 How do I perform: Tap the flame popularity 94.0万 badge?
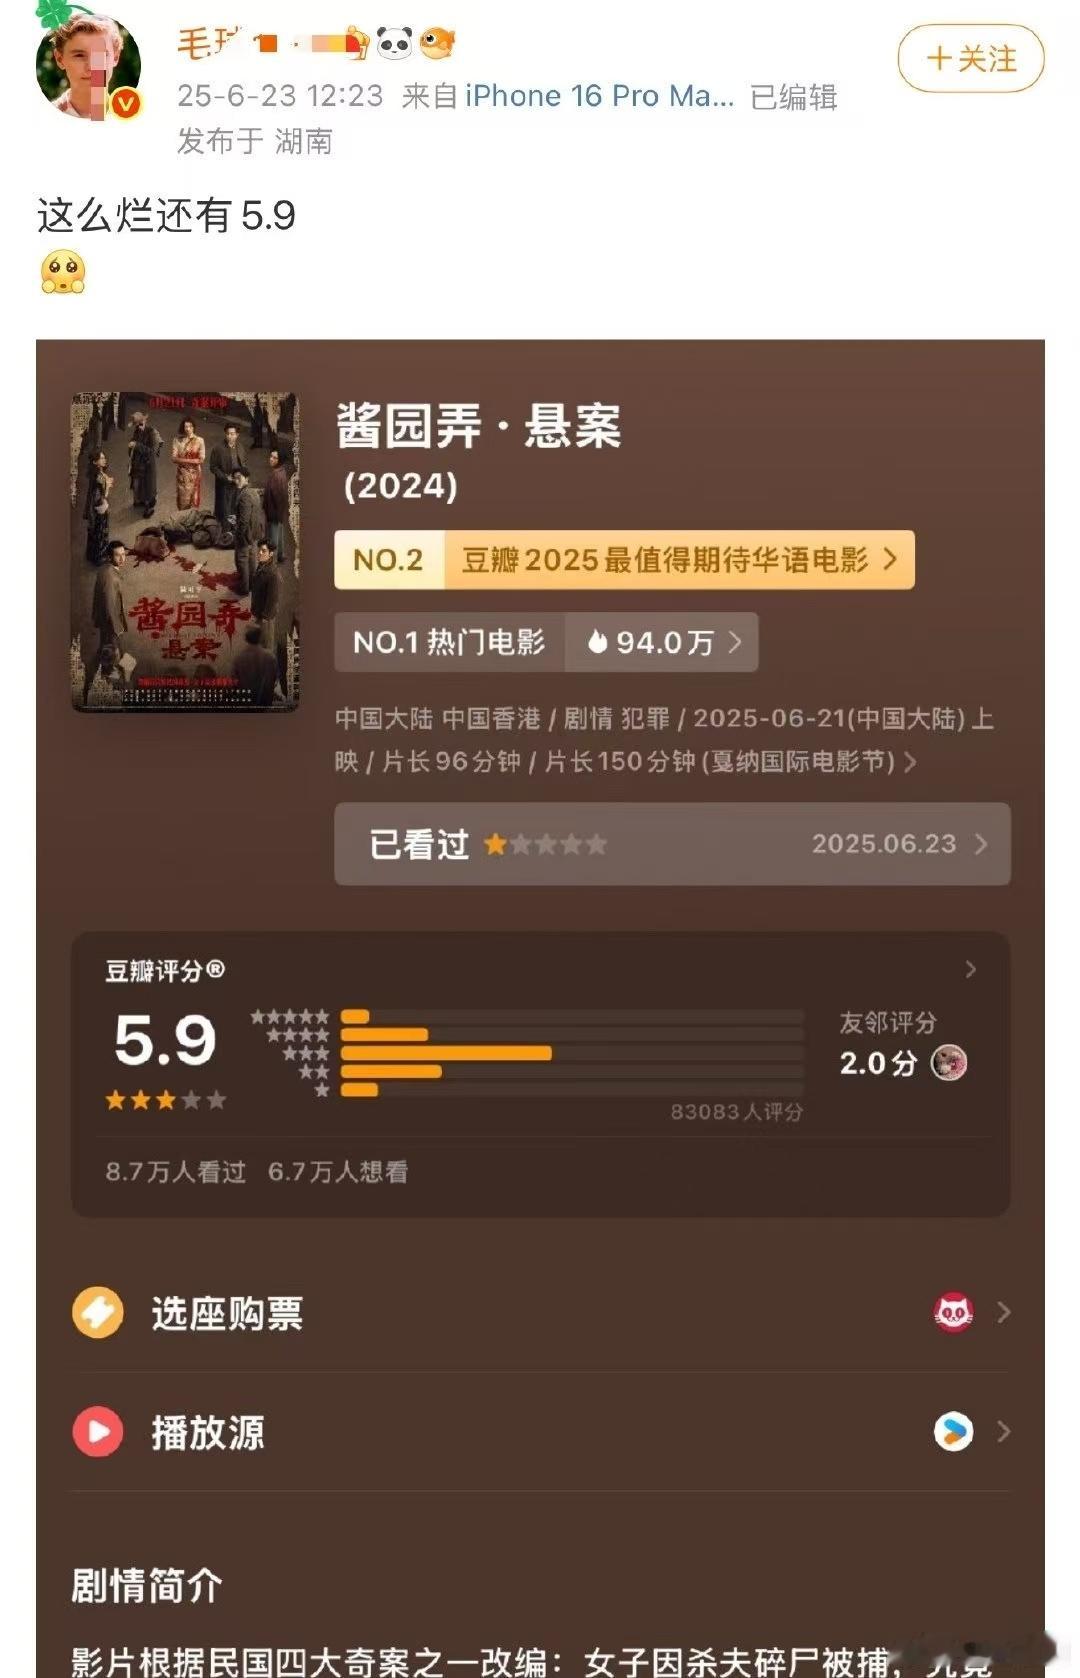tap(662, 642)
